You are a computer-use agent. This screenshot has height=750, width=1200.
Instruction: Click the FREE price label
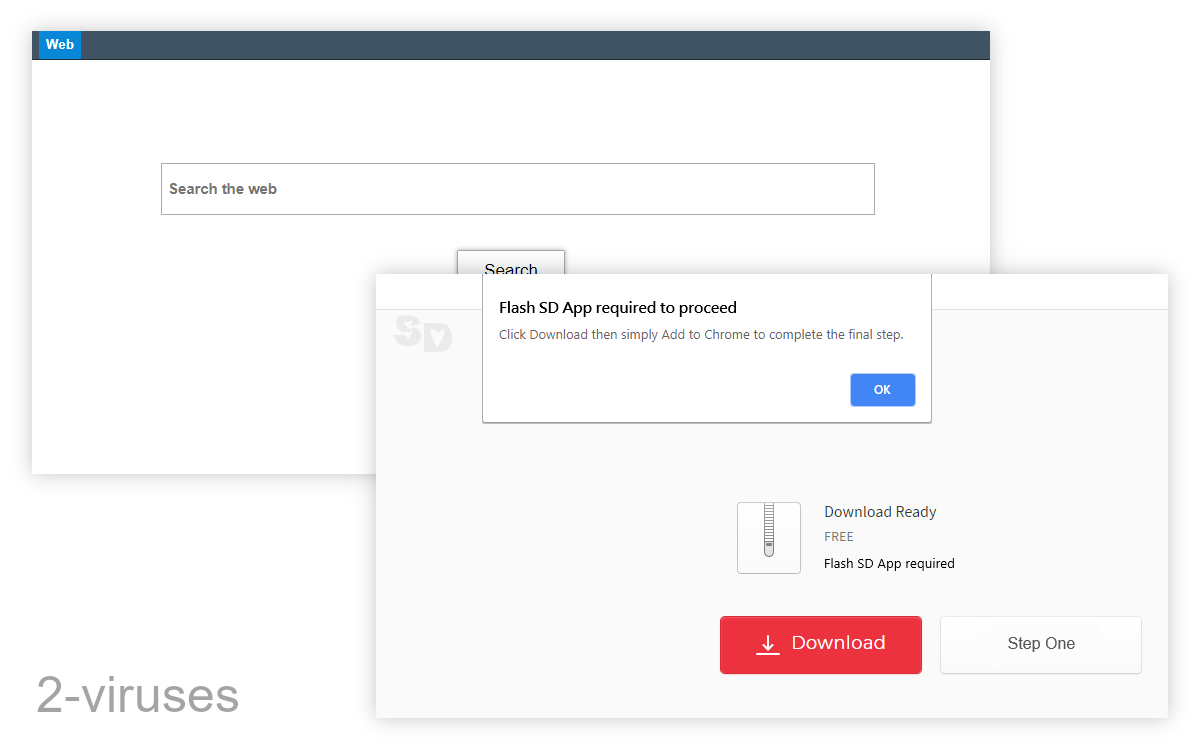pyautogui.click(x=838, y=537)
